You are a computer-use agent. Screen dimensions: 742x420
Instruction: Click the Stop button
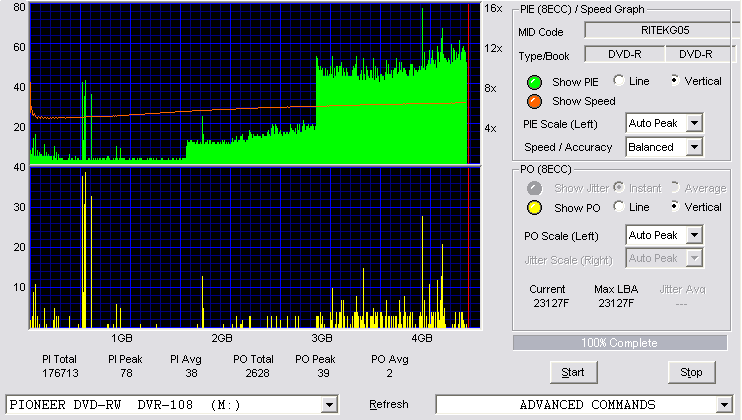691,373
